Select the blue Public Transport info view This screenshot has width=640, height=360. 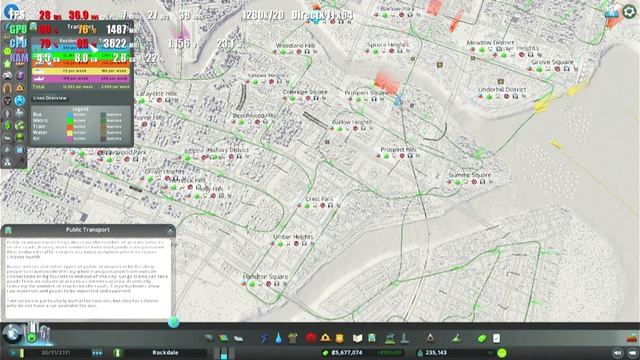click(20, 100)
